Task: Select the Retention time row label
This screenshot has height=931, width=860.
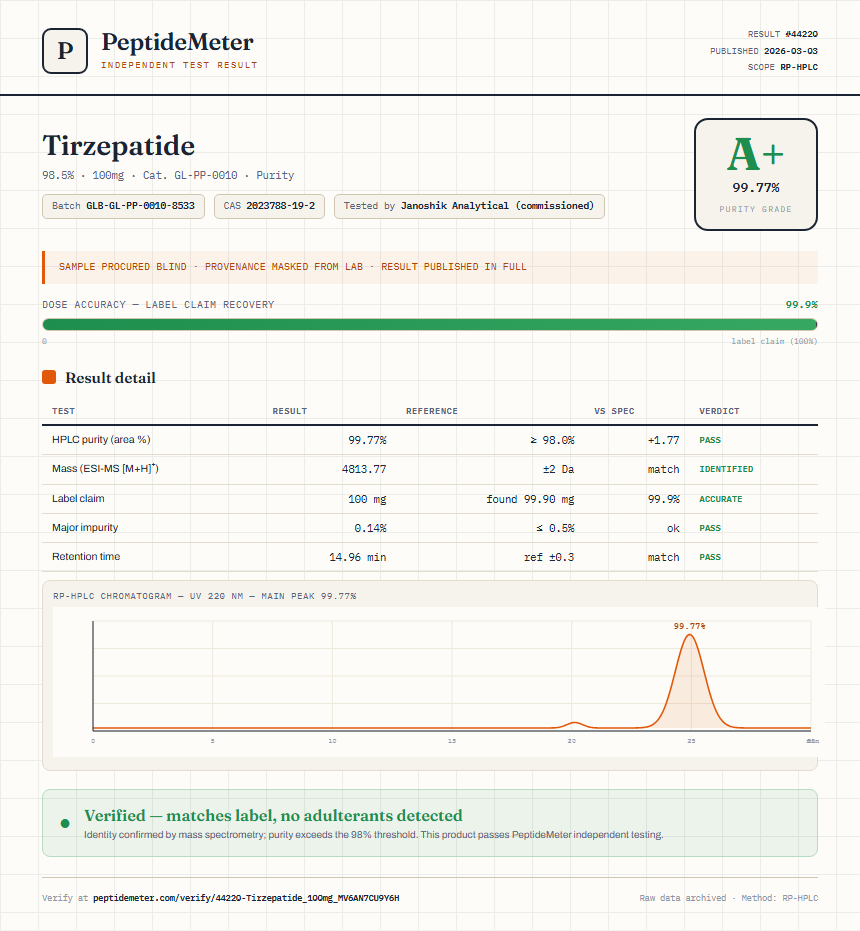Action: tap(86, 556)
